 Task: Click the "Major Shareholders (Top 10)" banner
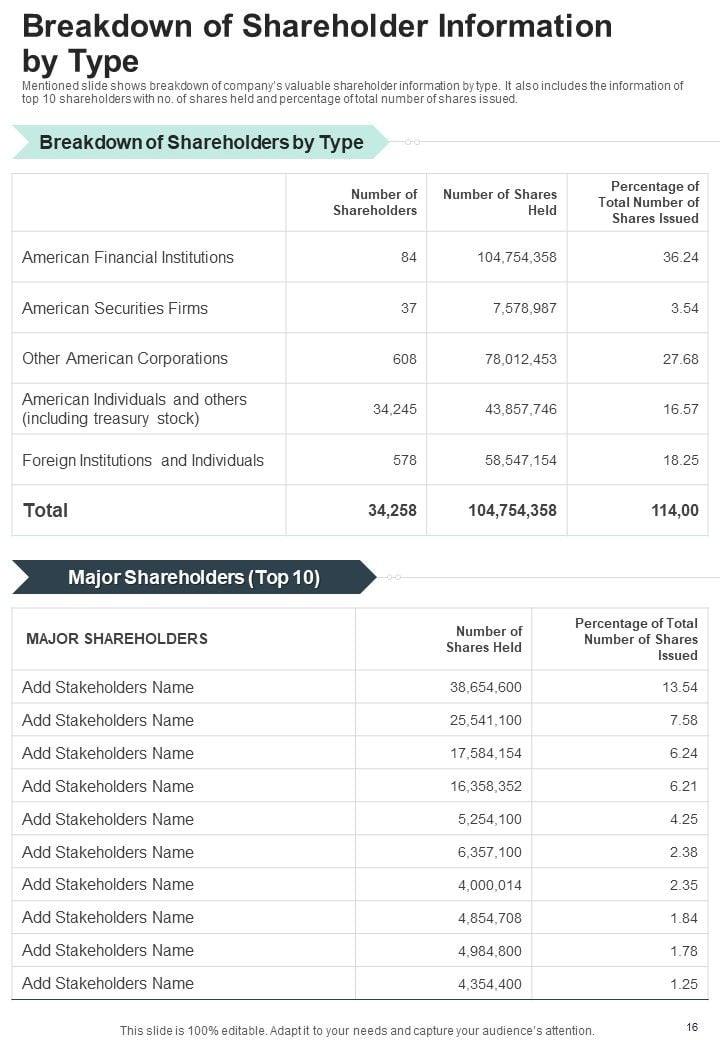click(x=194, y=577)
